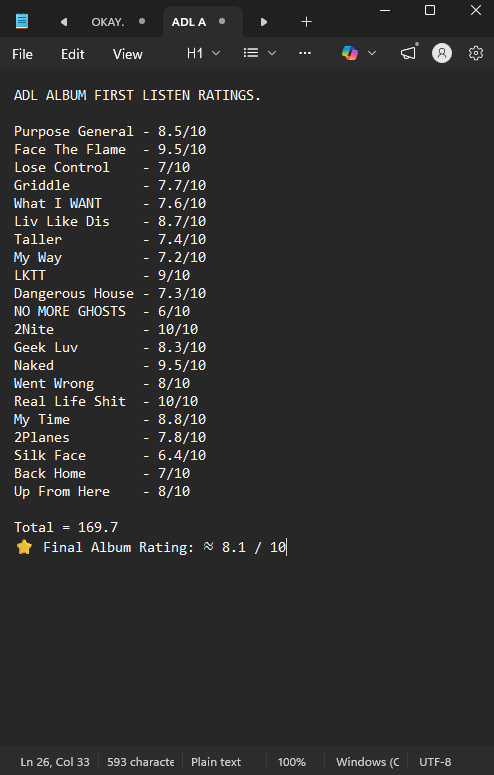Viewport: 494px width, 775px height.
Task: Select the ADL A tab
Action: [x=189, y=22]
